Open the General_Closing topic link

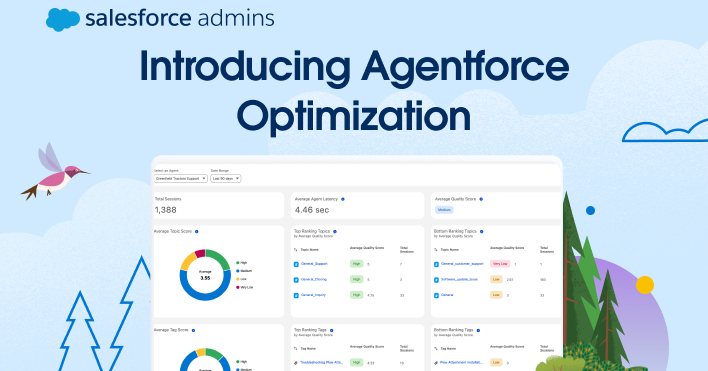[314, 279]
